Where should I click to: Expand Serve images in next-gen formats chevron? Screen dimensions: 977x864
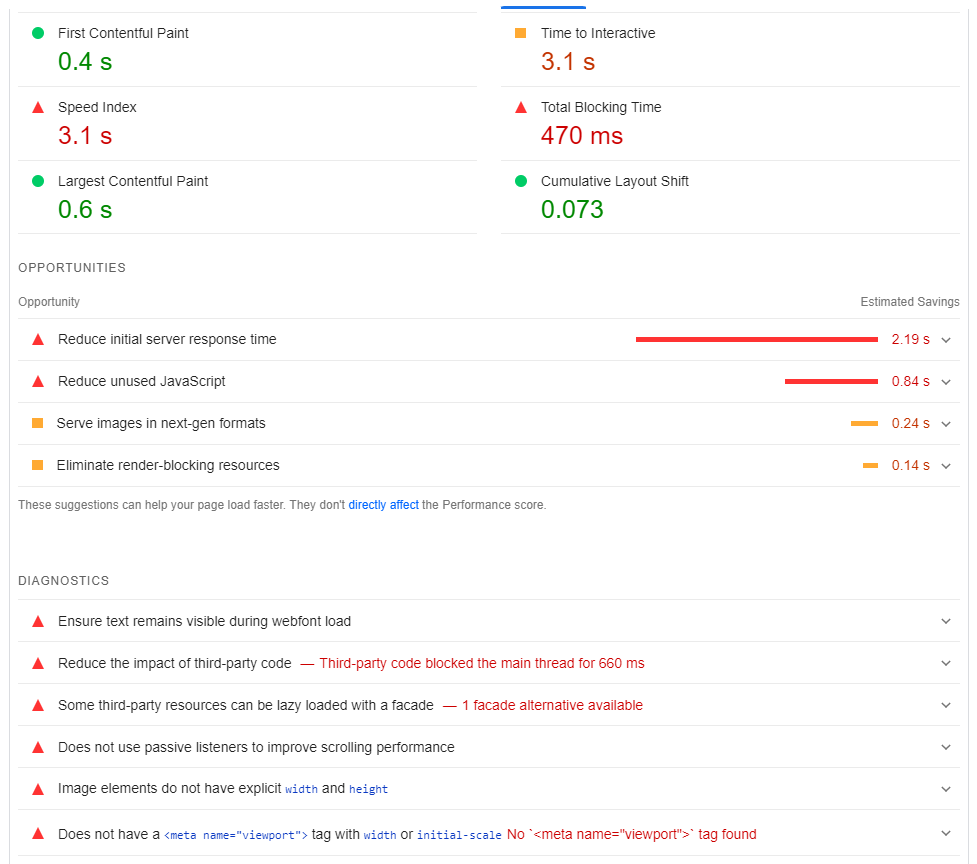(946, 424)
